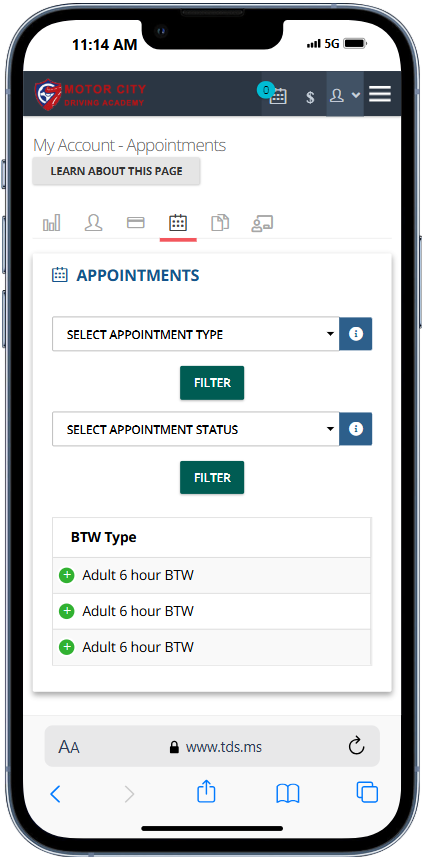The height and width of the screenshot is (857, 422).
Task: Click the Motor City Driving Academy logo
Action: 91,95
